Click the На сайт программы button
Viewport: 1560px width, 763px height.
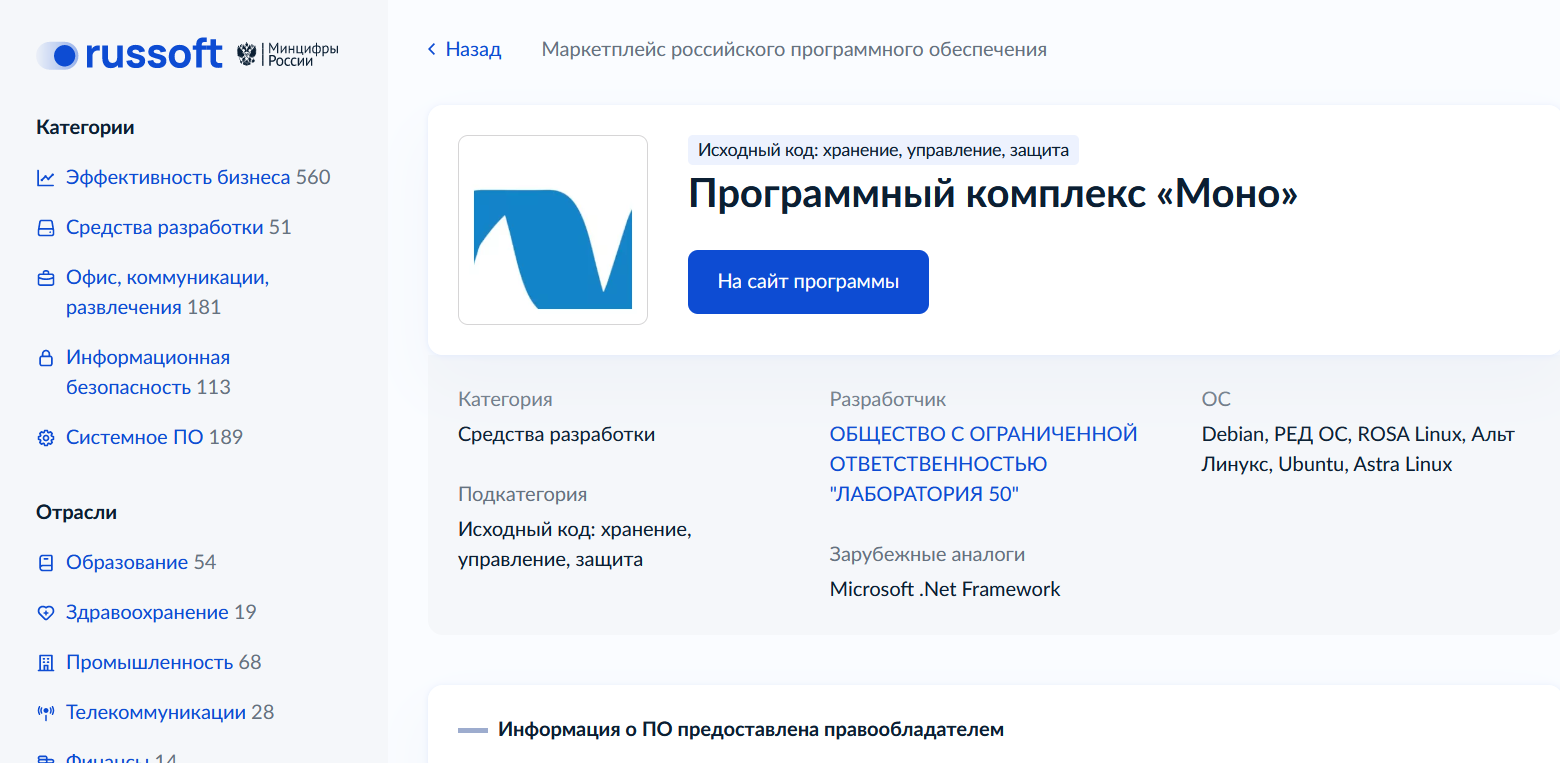[x=808, y=282]
